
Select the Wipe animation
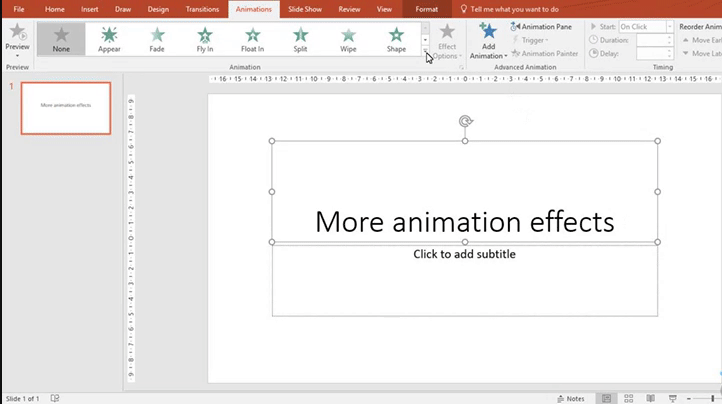coord(348,39)
